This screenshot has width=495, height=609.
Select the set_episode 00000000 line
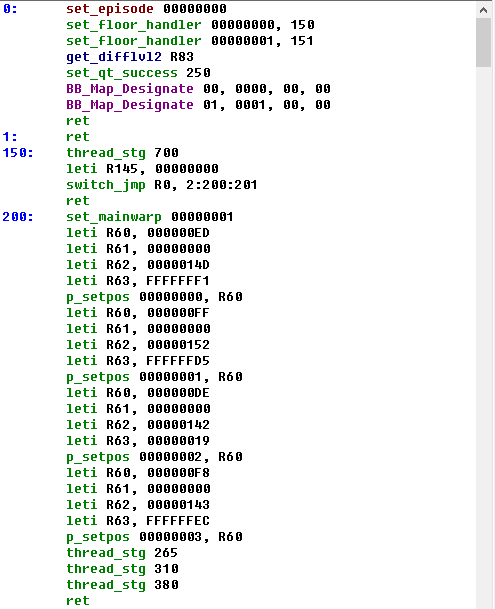click(146, 9)
